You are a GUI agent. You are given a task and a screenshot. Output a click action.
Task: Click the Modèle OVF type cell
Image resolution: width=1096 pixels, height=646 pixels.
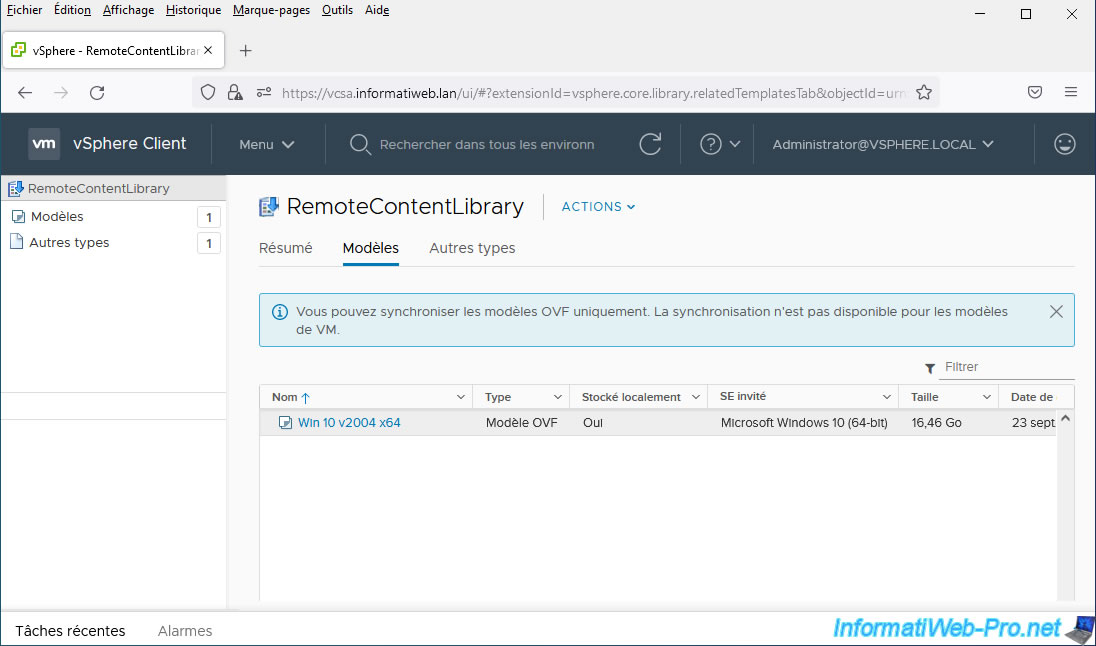pyautogui.click(x=521, y=422)
